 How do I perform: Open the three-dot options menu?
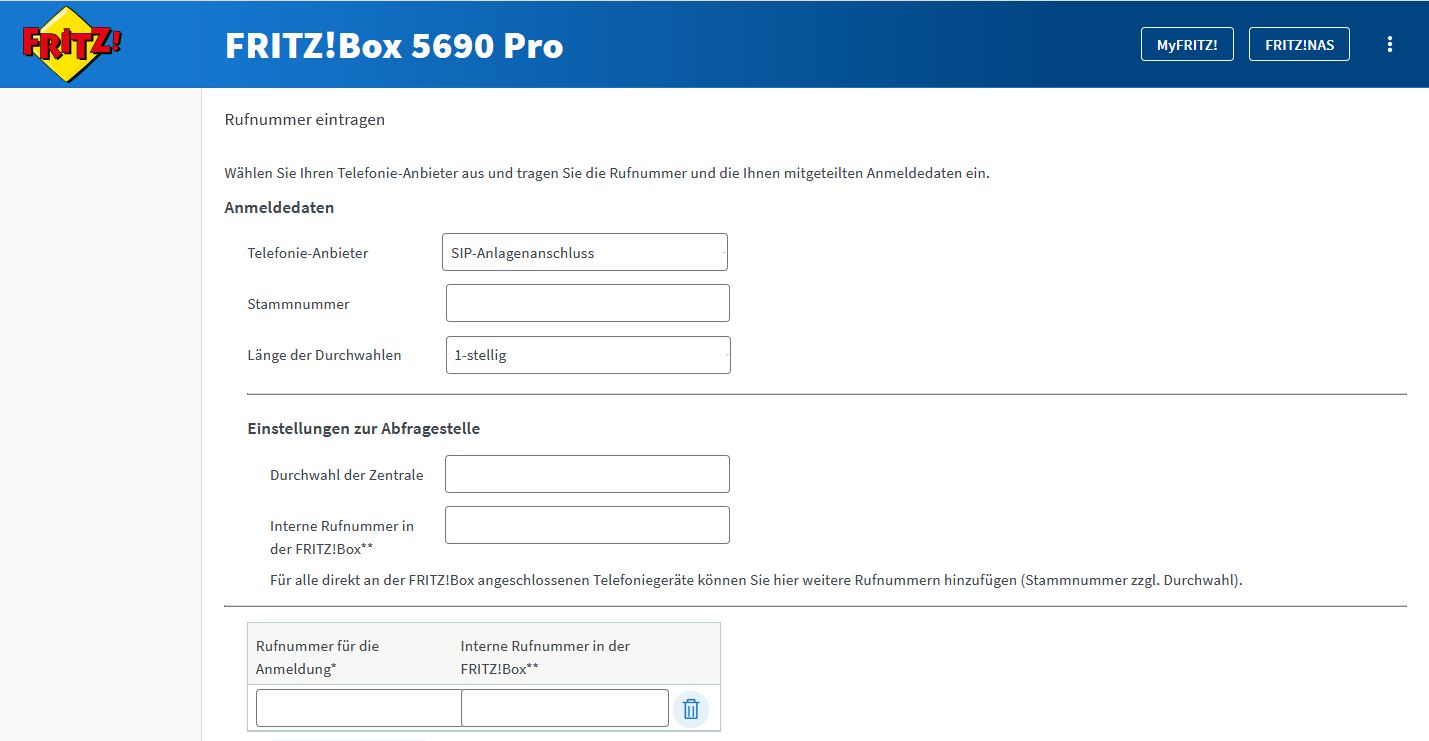[x=1388, y=44]
